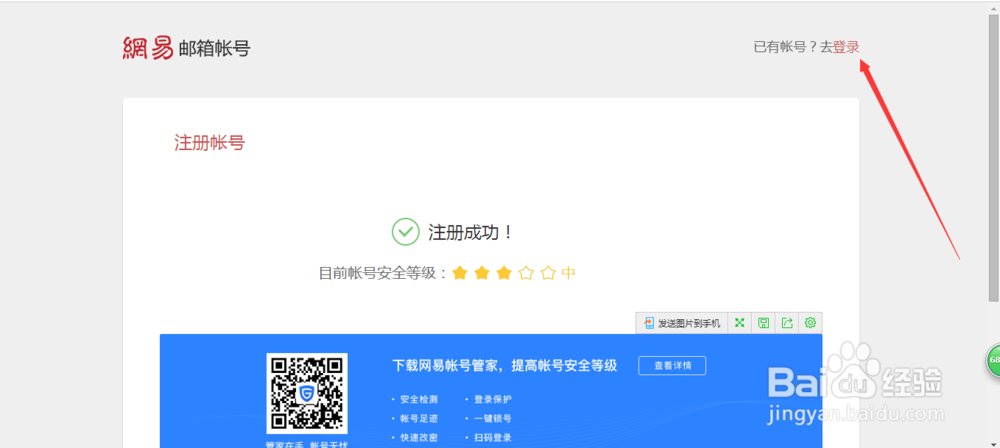
Task: Click the 查看详情 view details button
Action: coord(672,366)
